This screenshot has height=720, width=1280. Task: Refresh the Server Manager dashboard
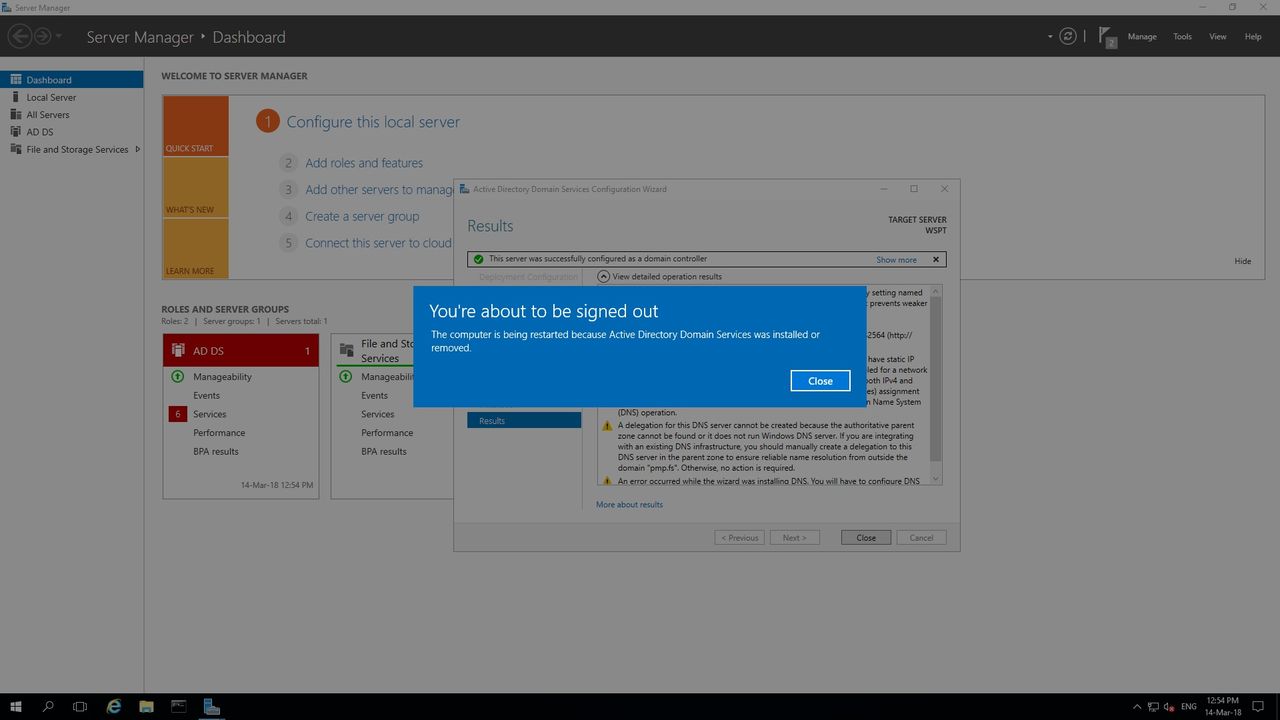click(x=1068, y=36)
